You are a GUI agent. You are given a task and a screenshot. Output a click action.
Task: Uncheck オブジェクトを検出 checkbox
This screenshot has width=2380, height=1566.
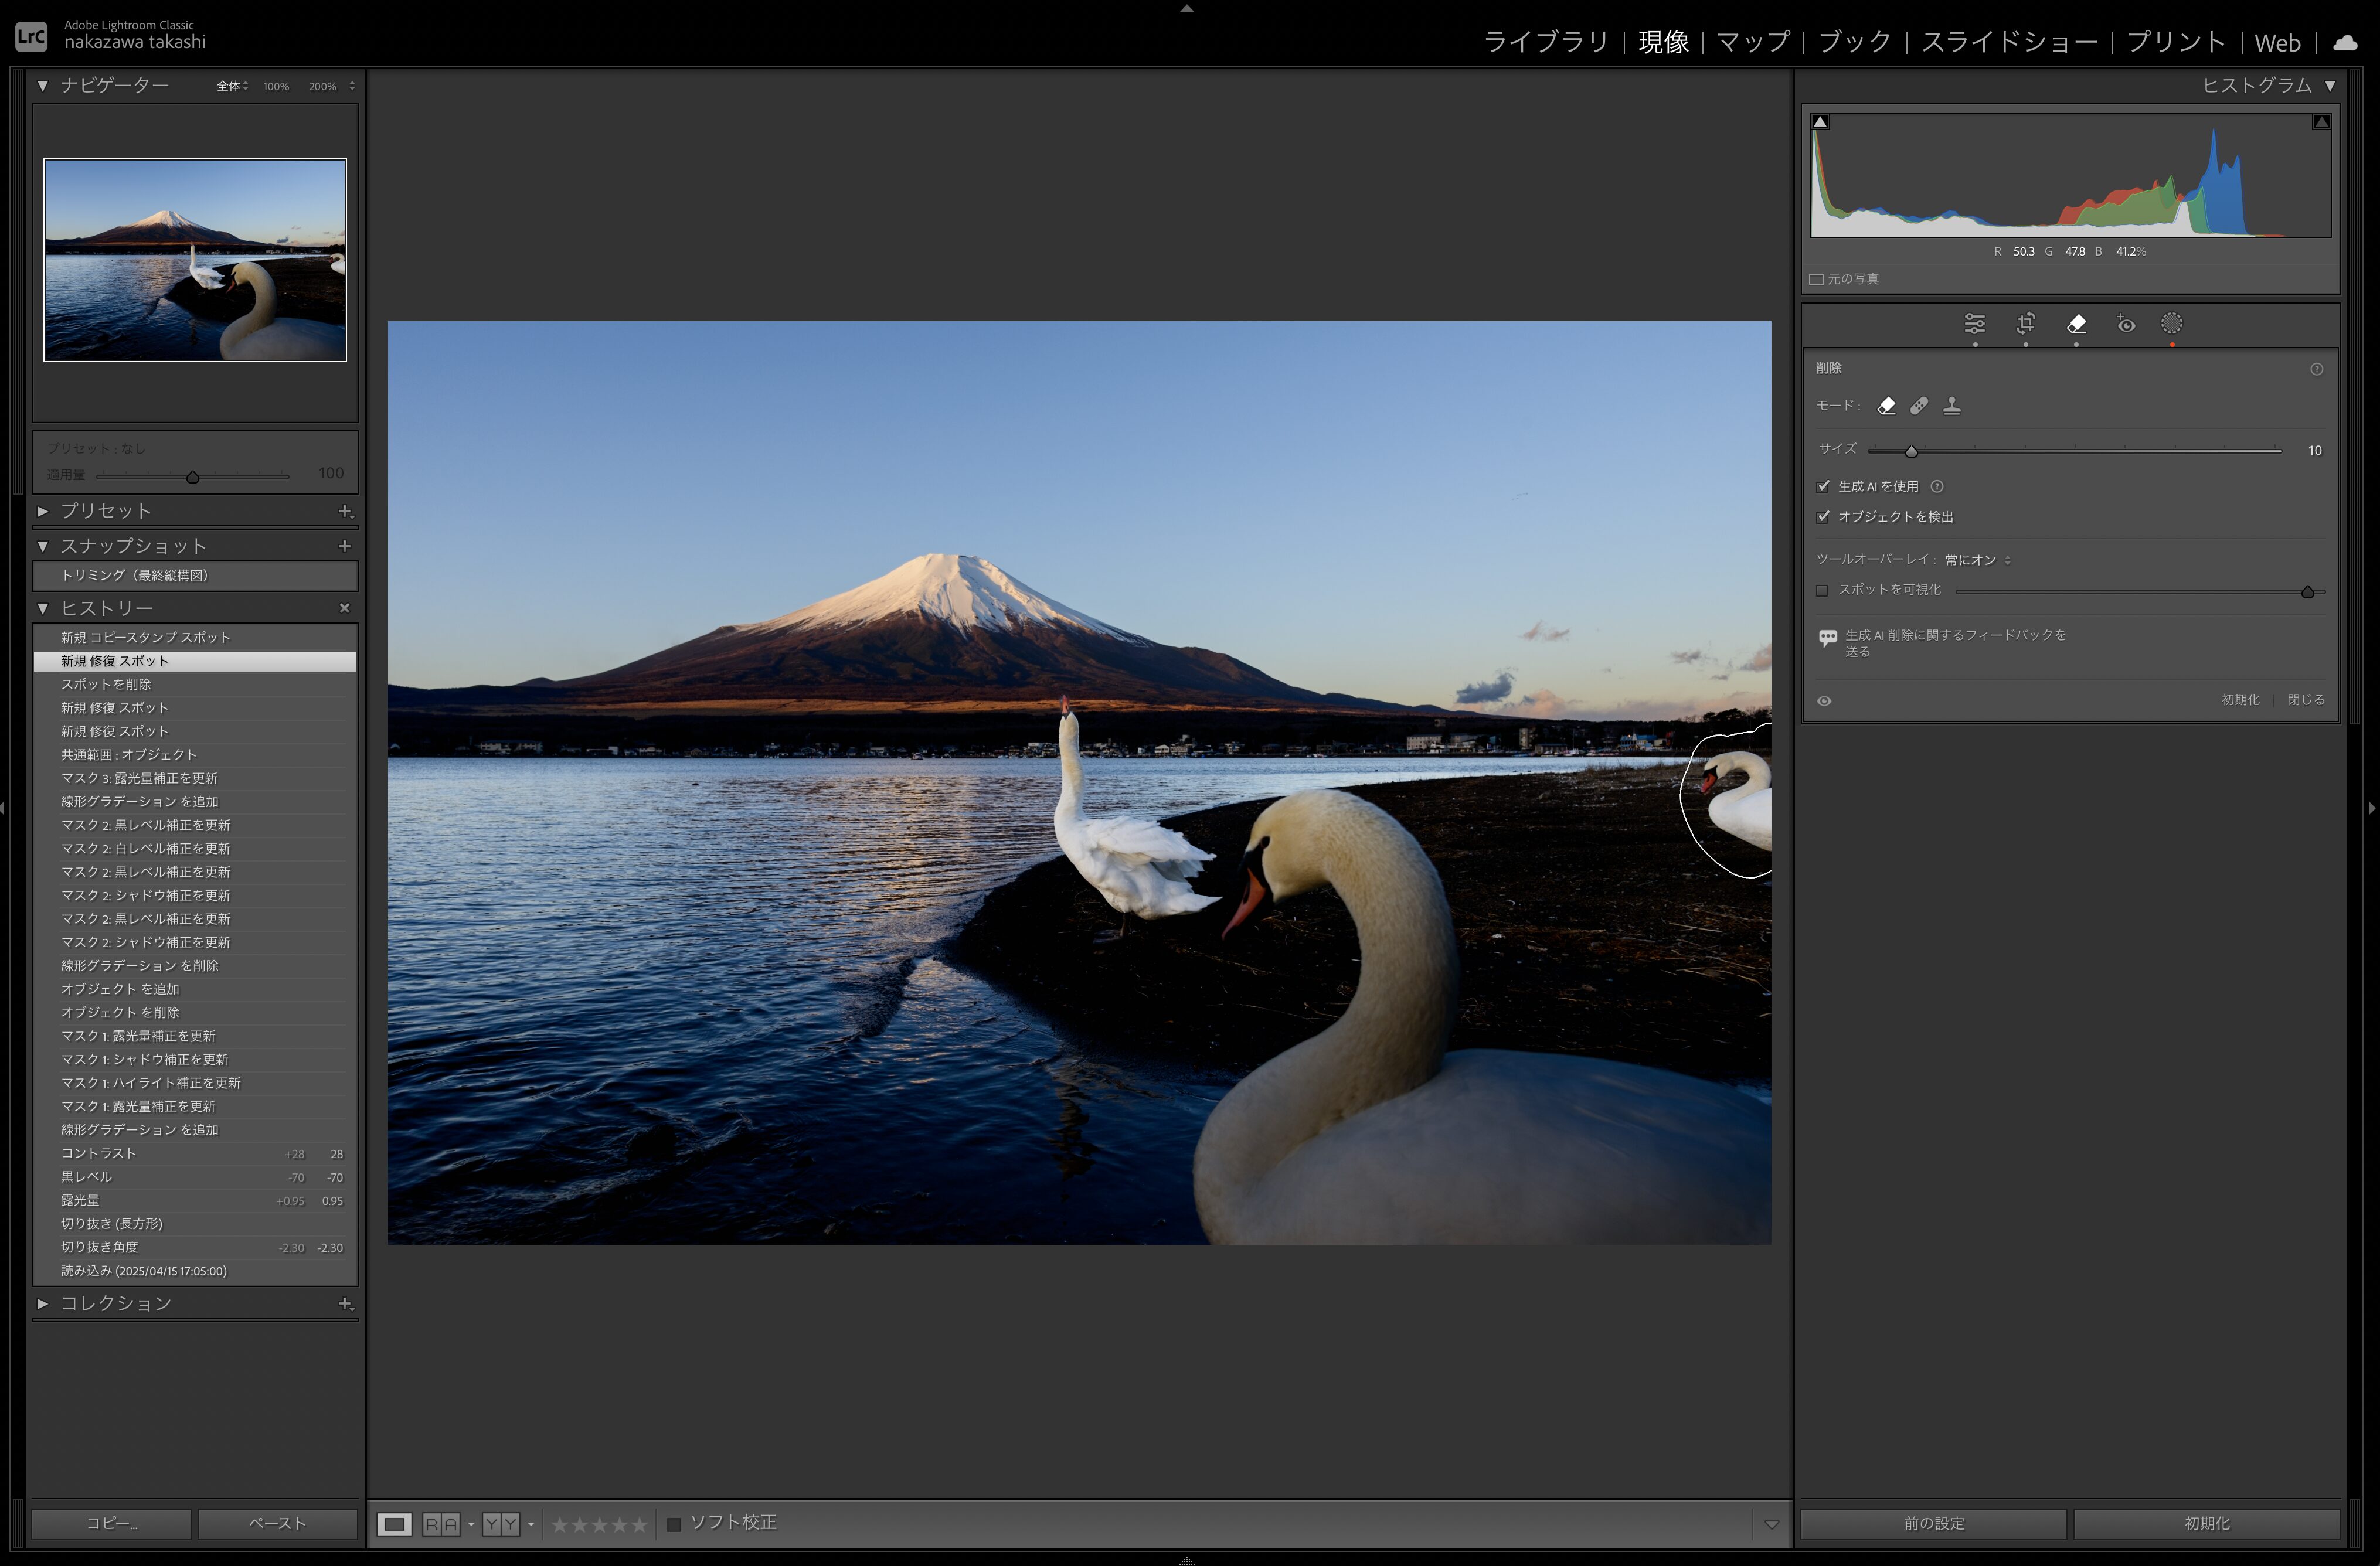[x=1823, y=517]
